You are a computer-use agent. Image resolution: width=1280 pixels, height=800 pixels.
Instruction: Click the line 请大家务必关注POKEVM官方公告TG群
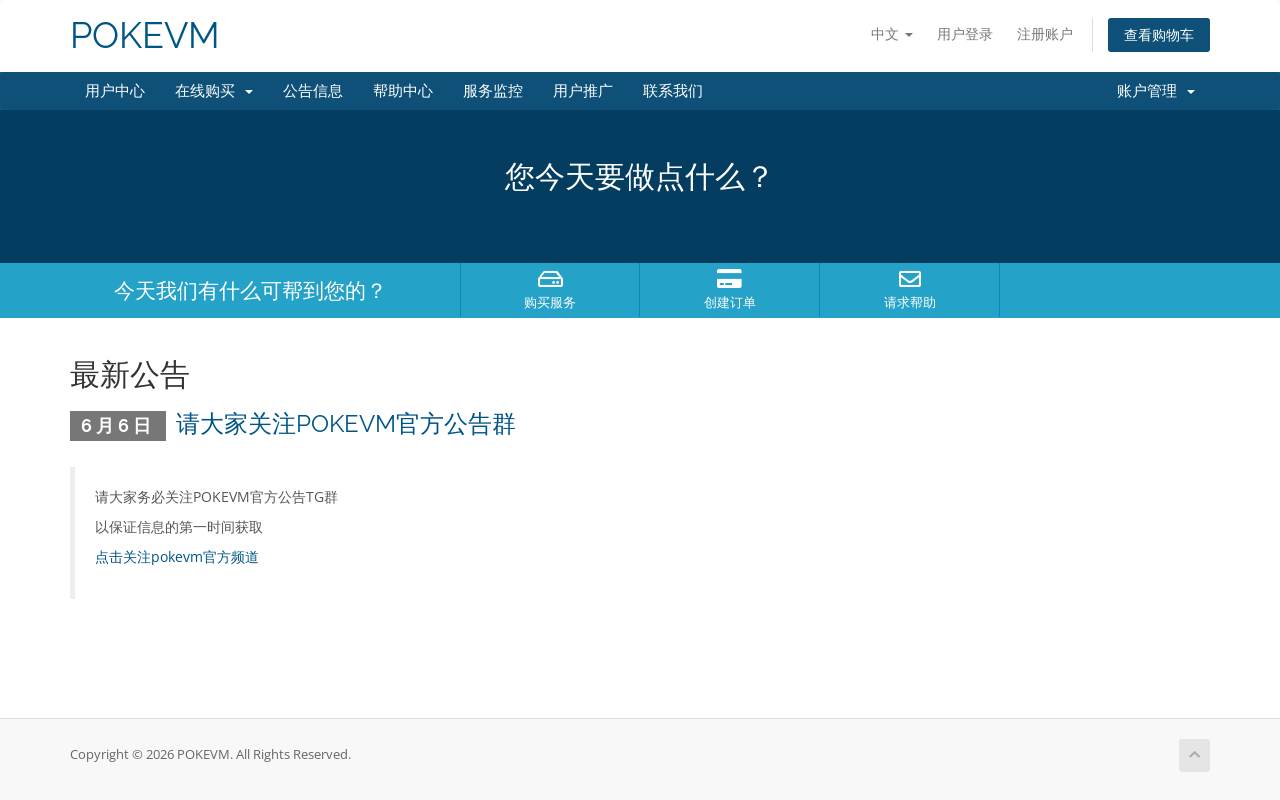point(216,497)
